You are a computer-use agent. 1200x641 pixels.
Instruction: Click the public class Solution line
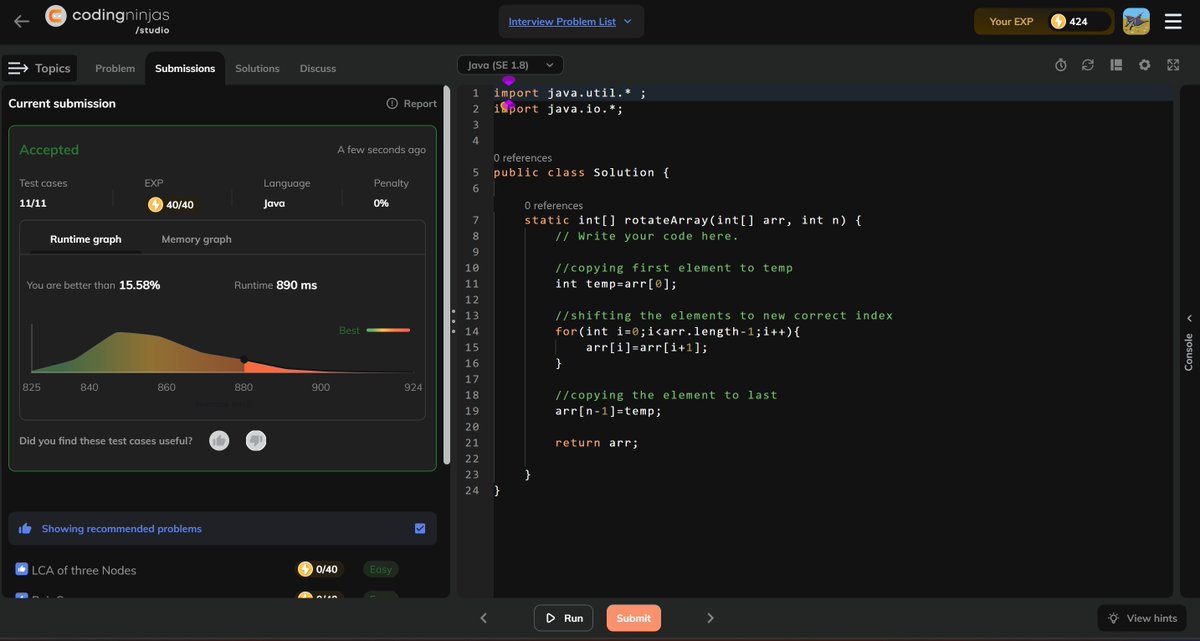(581, 172)
